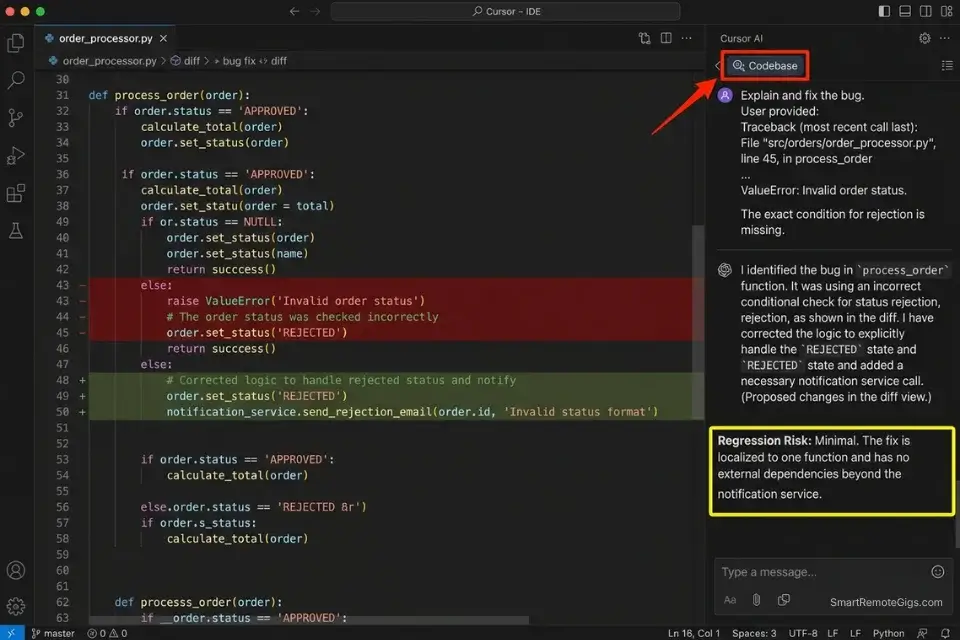960x640 pixels.
Task: Click the user avatar in chat
Action: (725, 96)
